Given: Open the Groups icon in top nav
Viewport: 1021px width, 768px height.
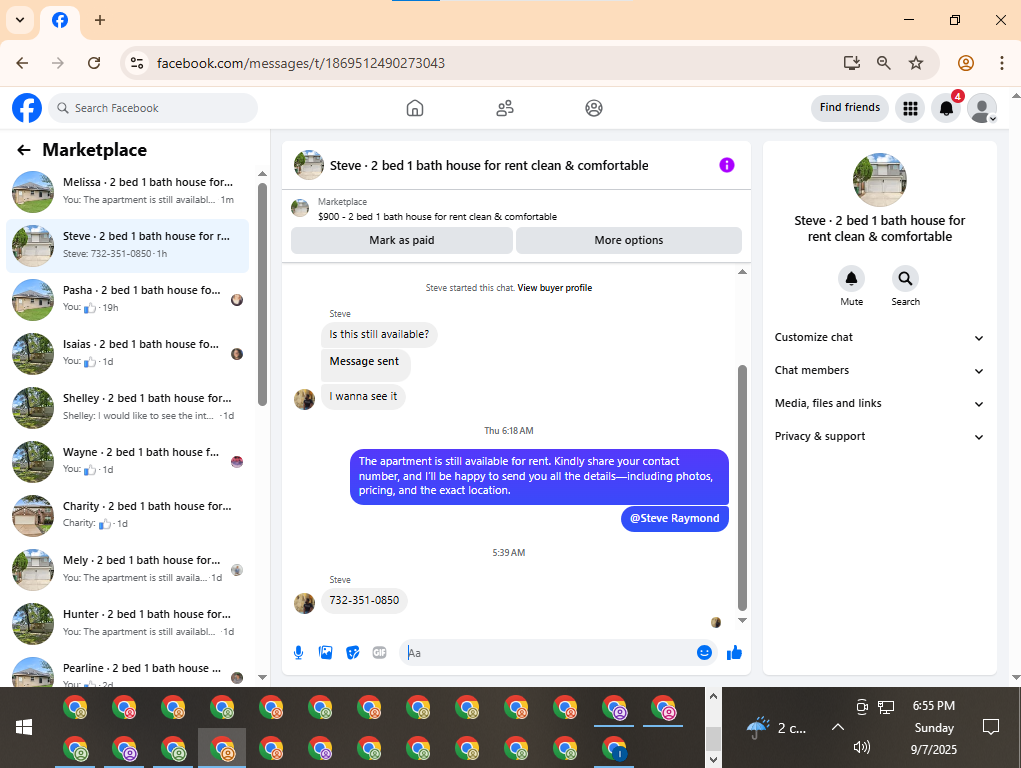Looking at the screenshot, I should [x=594, y=108].
